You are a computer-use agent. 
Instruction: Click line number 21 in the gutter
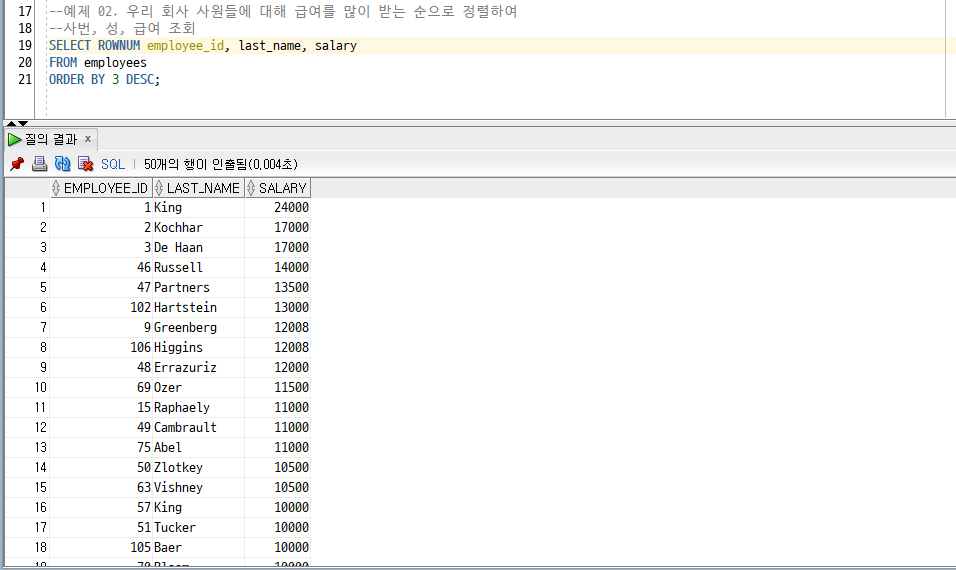25,80
